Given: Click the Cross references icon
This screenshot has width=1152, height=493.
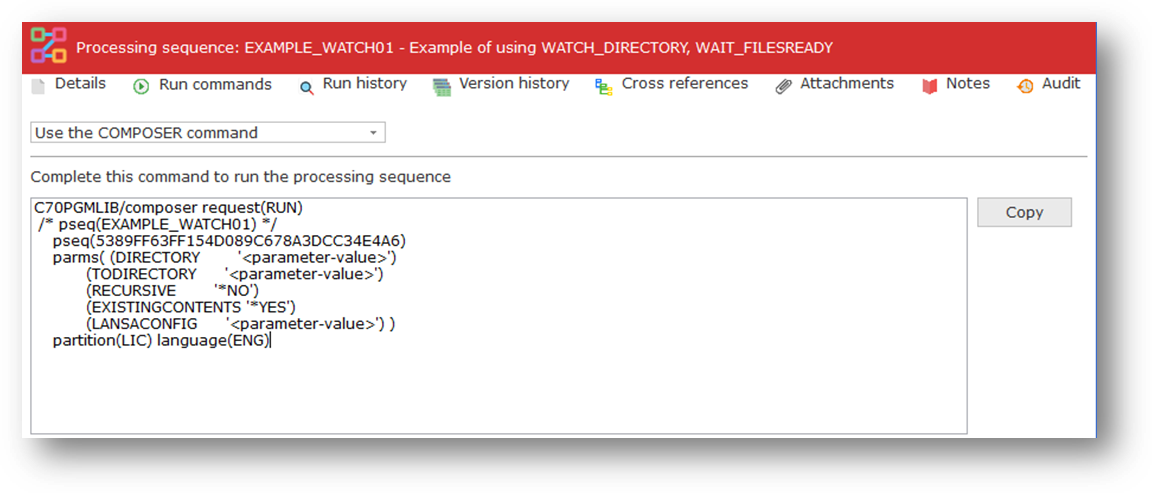Looking at the screenshot, I should [604, 87].
